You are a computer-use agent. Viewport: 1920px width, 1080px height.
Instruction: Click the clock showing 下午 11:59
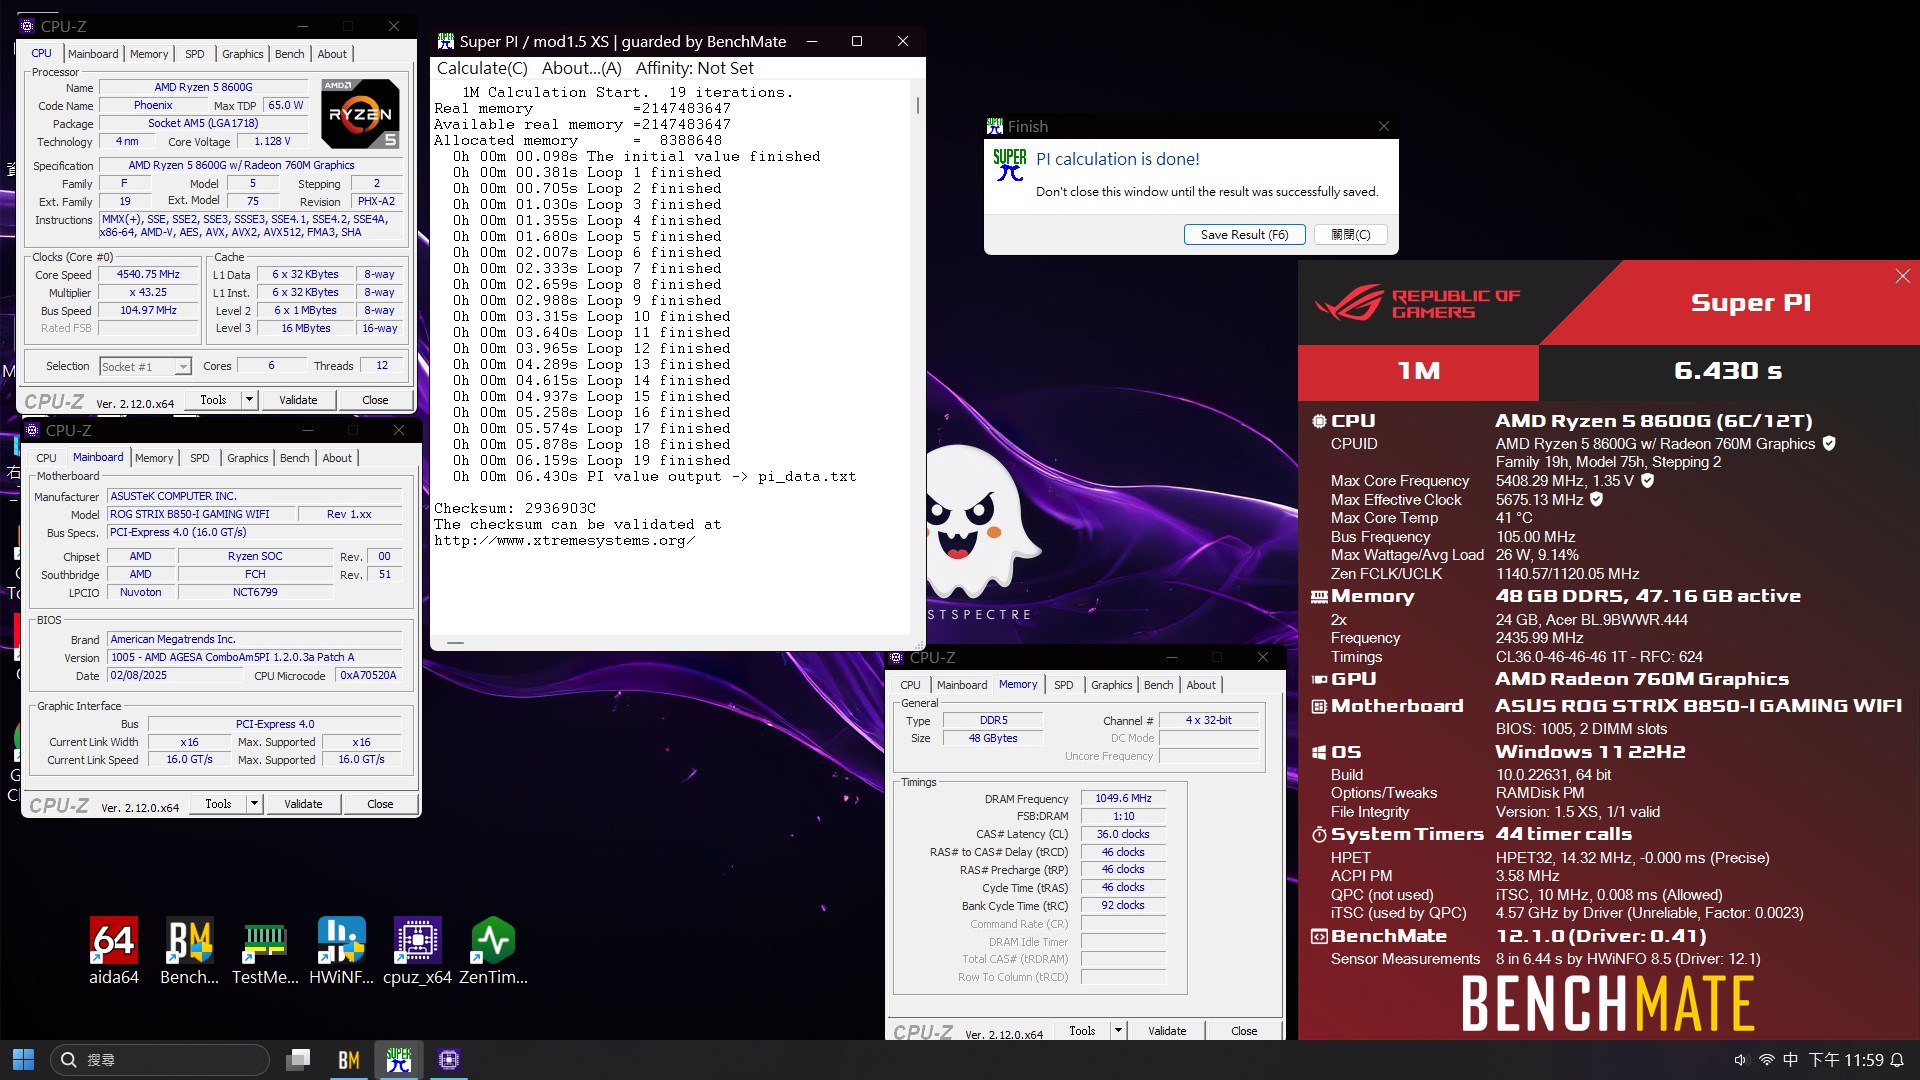coord(1846,1060)
